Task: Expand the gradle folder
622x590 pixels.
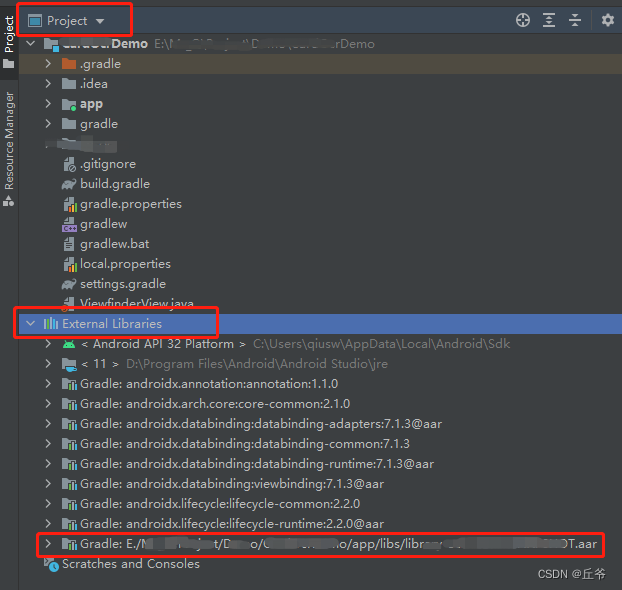Action: 48,123
